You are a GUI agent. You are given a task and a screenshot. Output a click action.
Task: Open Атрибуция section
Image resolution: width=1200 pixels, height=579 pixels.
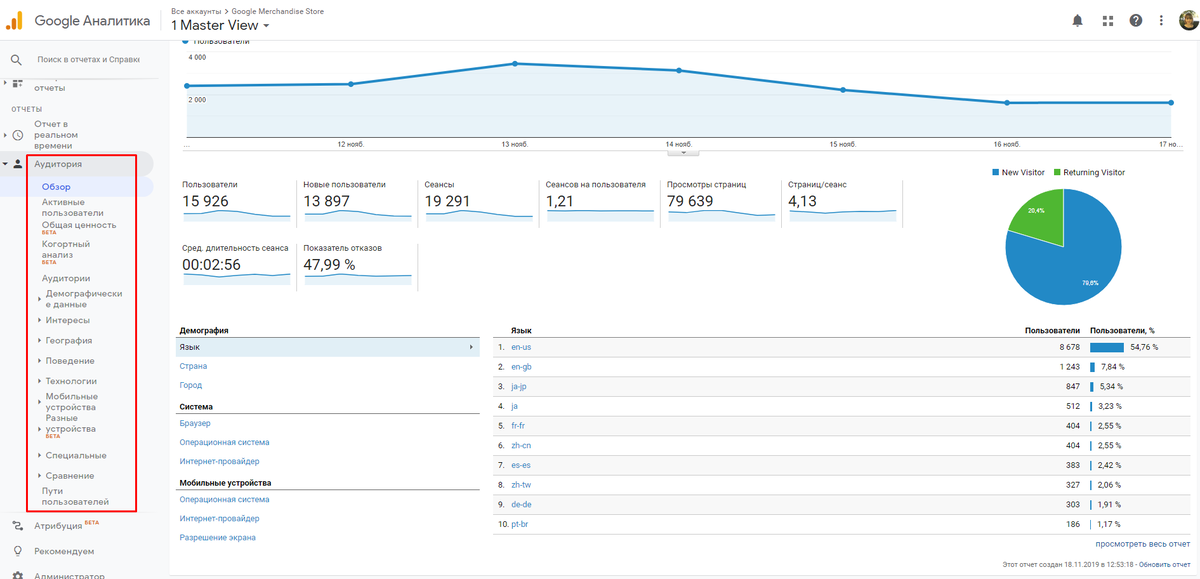[59, 525]
